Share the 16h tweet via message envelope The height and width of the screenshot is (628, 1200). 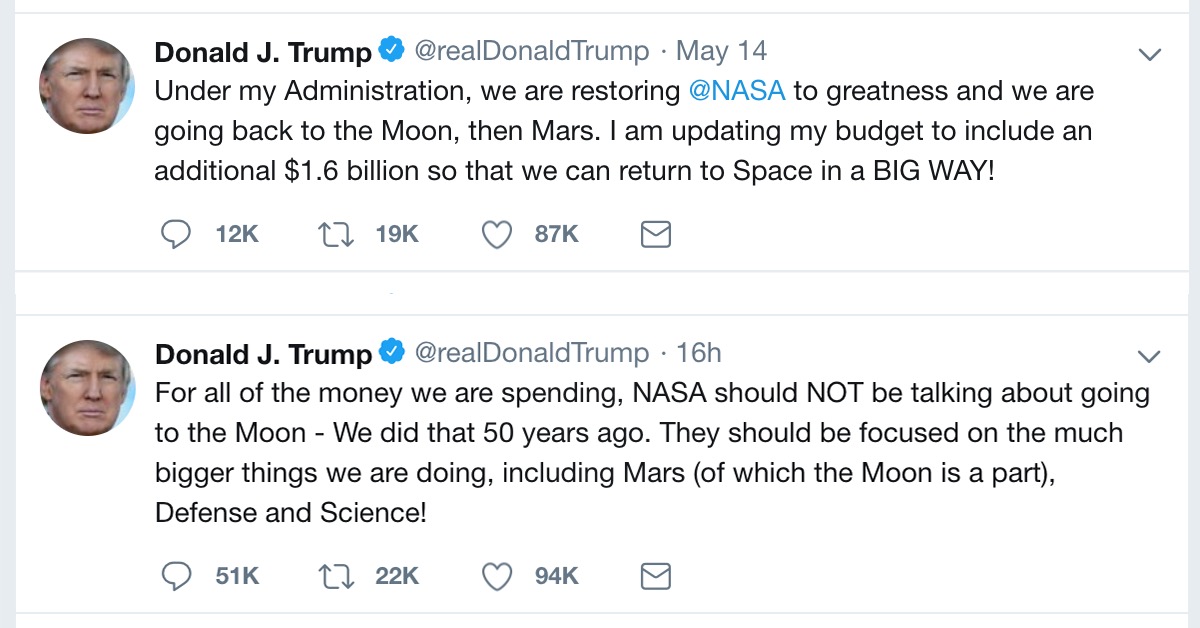pos(655,576)
